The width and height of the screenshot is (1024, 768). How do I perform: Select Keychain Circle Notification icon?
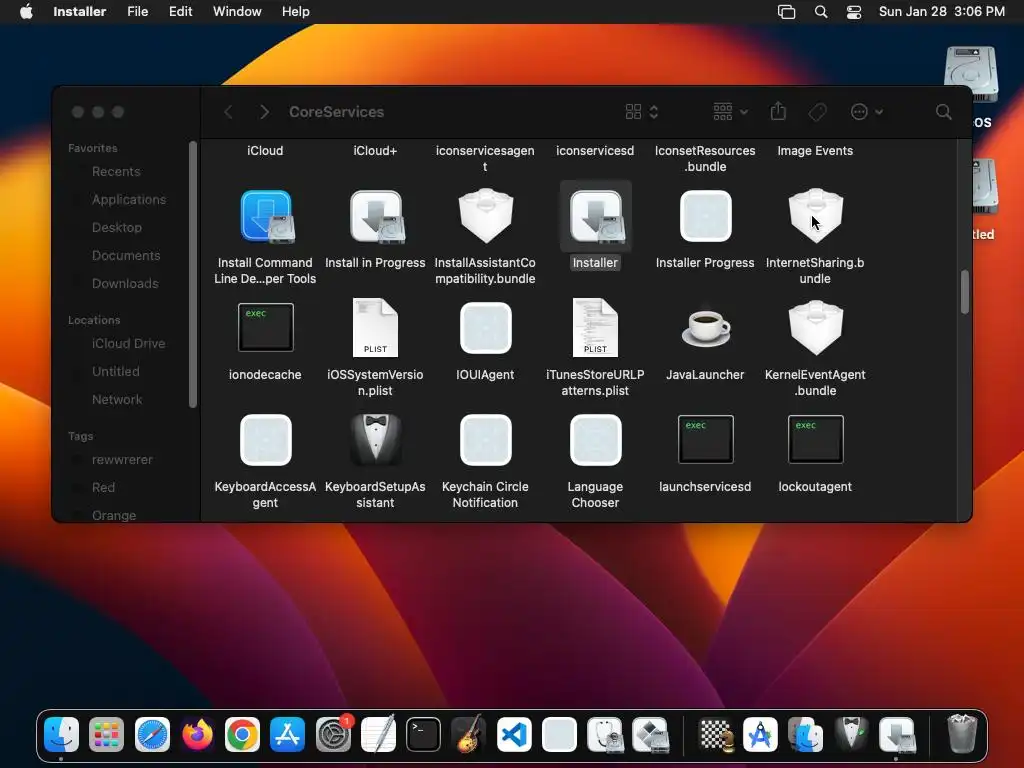click(x=485, y=440)
